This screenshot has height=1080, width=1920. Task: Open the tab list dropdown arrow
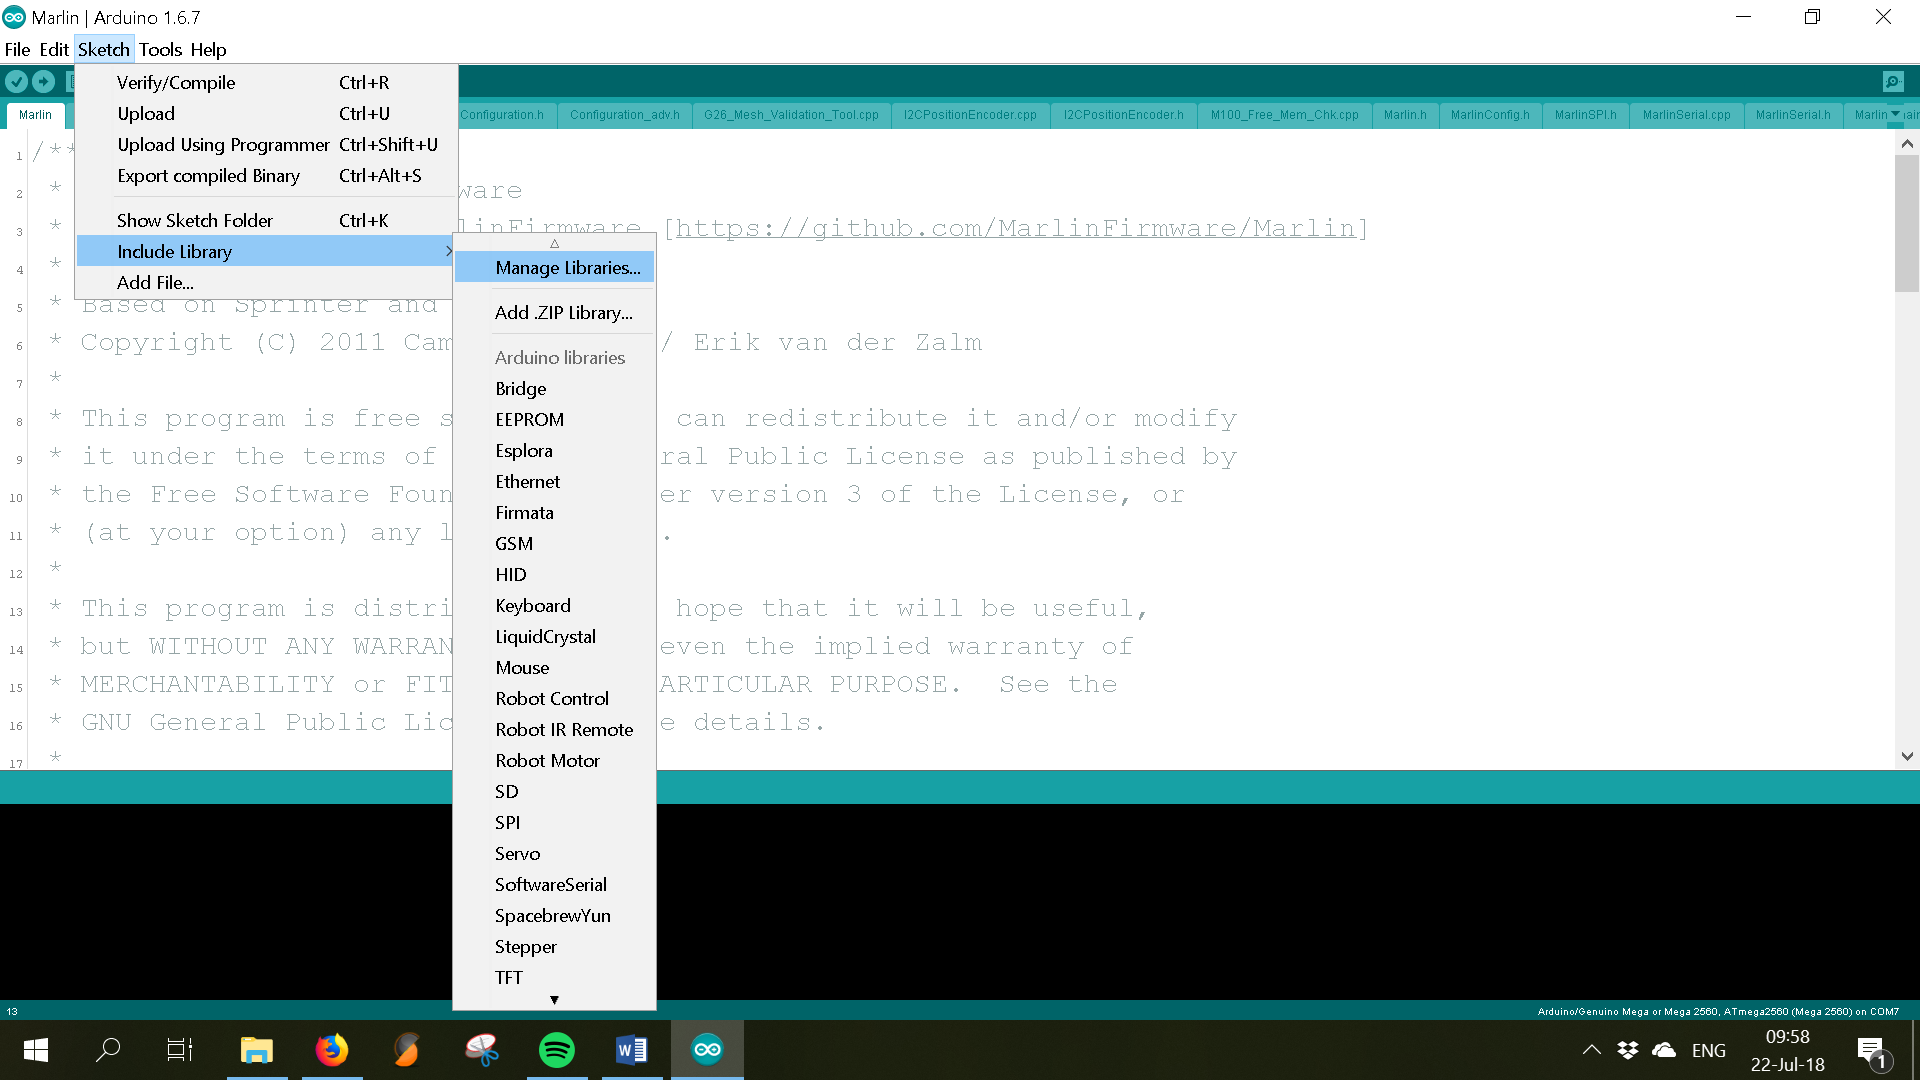[x=1895, y=114]
